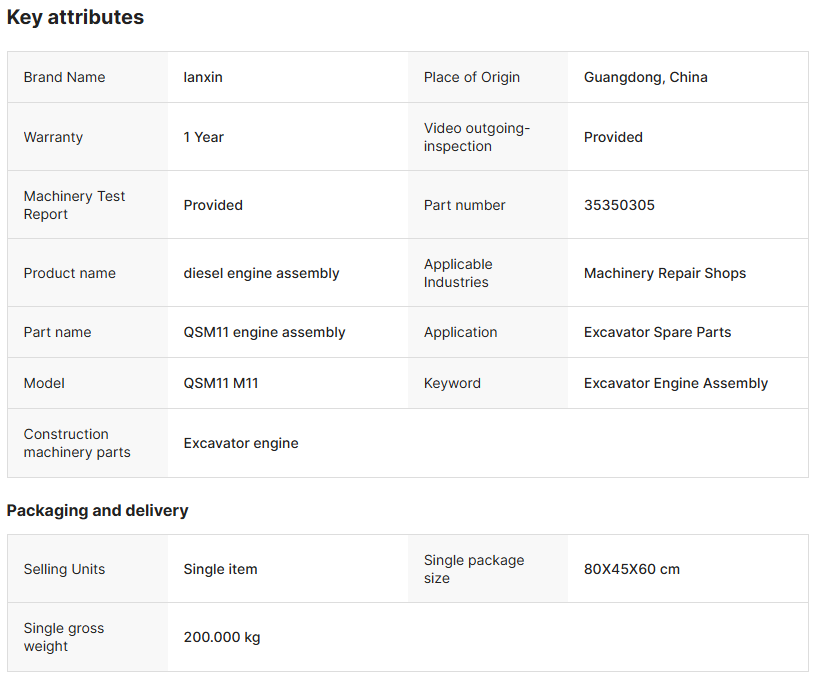Click the Machinery Test Report label
This screenshot has height=678, width=819.
(x=74, y=205)
